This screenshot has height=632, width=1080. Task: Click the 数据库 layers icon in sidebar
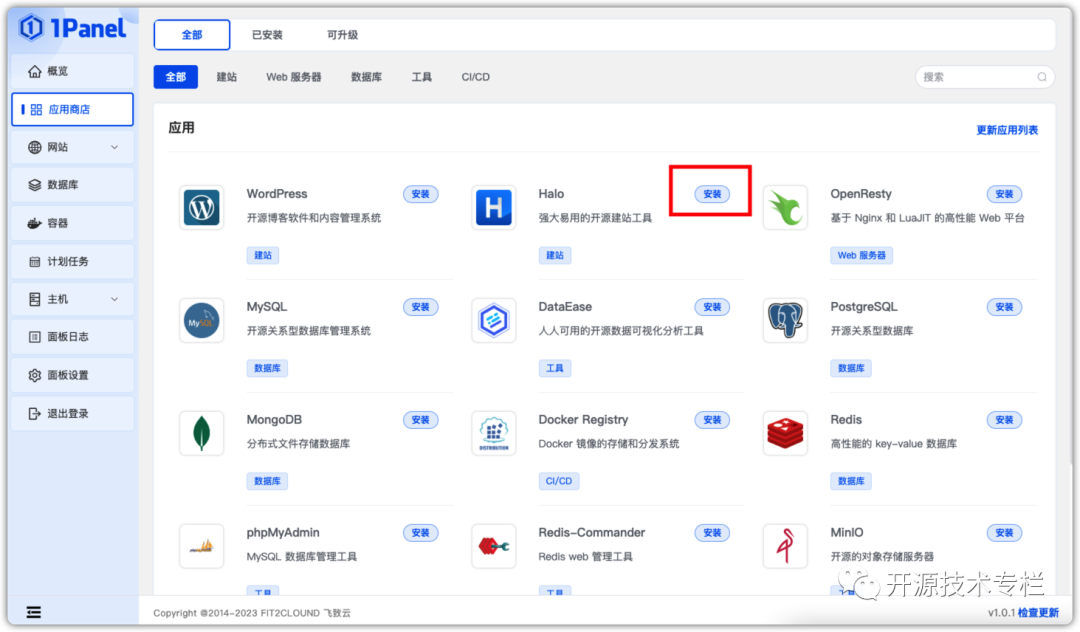34,185
